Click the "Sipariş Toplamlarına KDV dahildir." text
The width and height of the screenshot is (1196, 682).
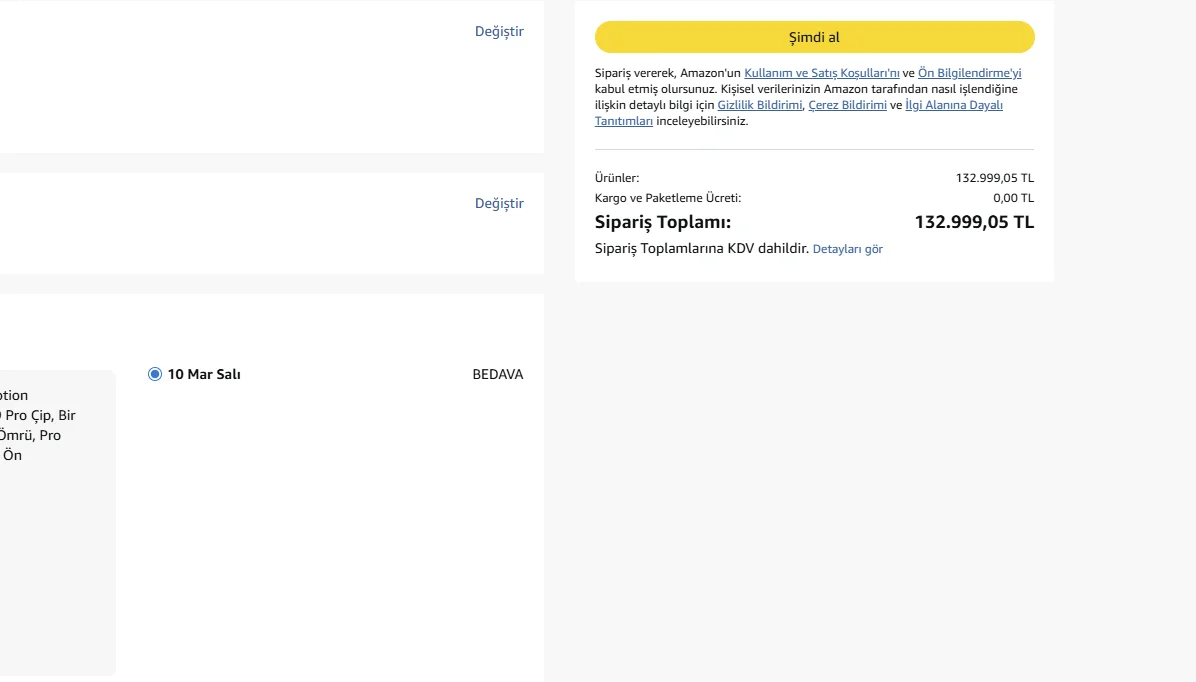(x=701, y=248)
